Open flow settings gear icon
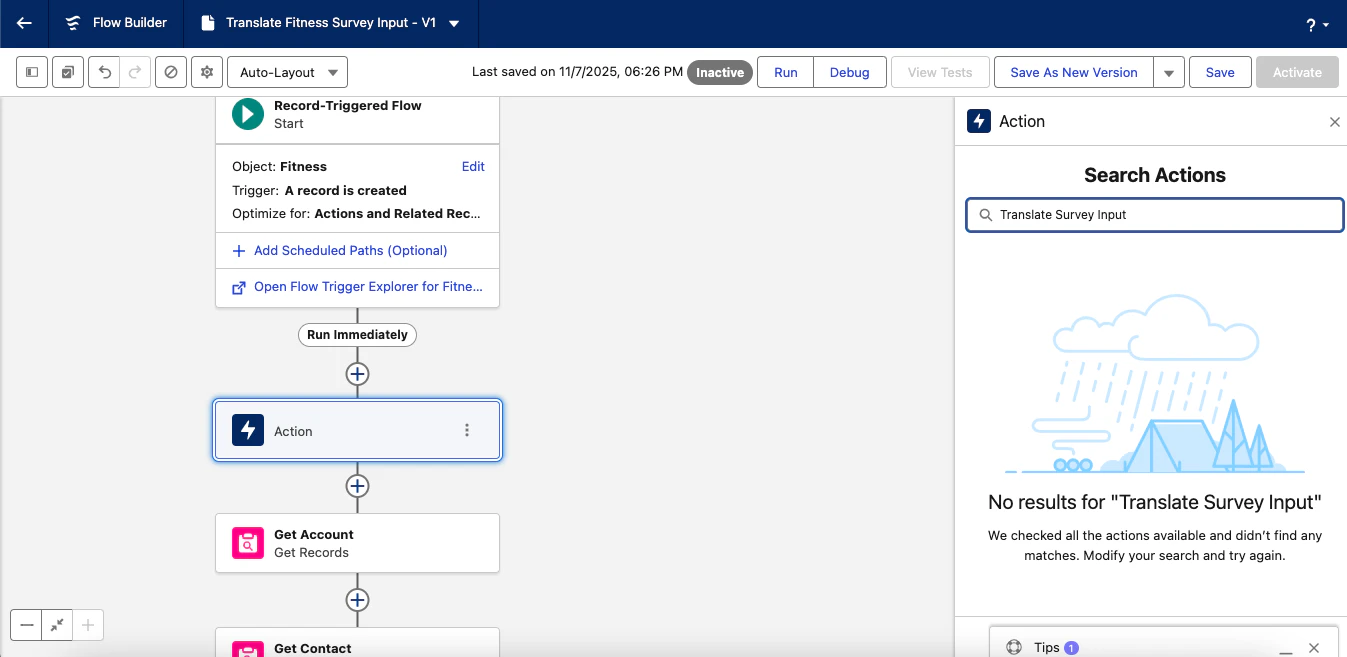Viewport: 1347px width, 657px height. click(x=207, y=72)
